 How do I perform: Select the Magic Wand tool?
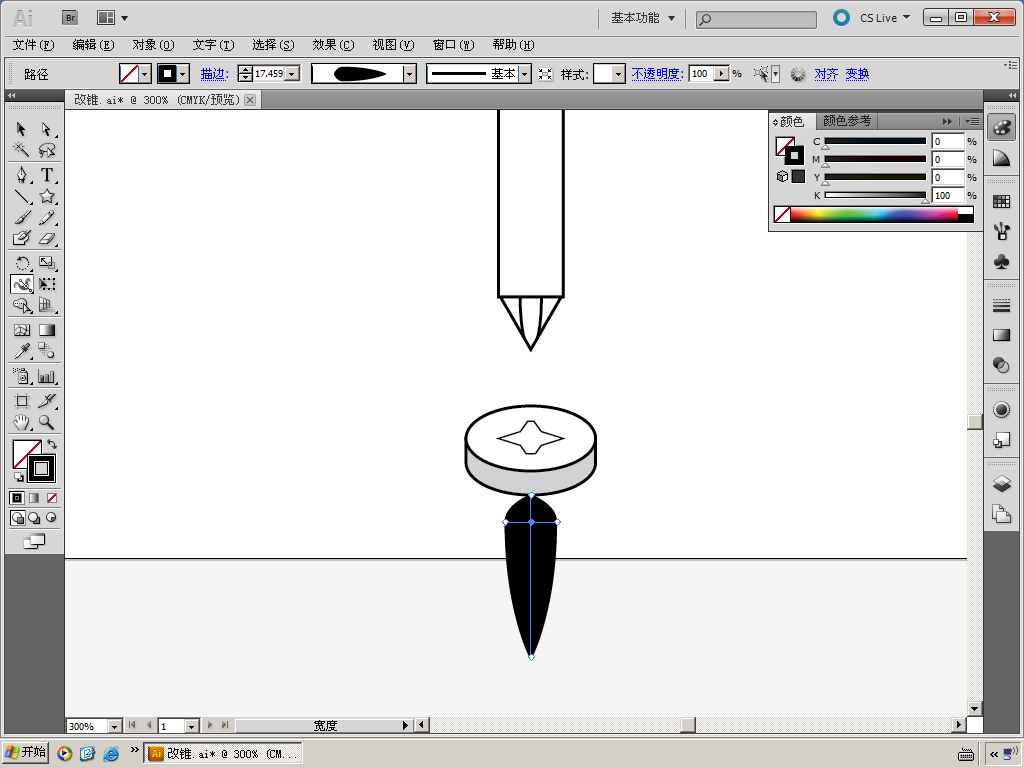tap(22, 150)
